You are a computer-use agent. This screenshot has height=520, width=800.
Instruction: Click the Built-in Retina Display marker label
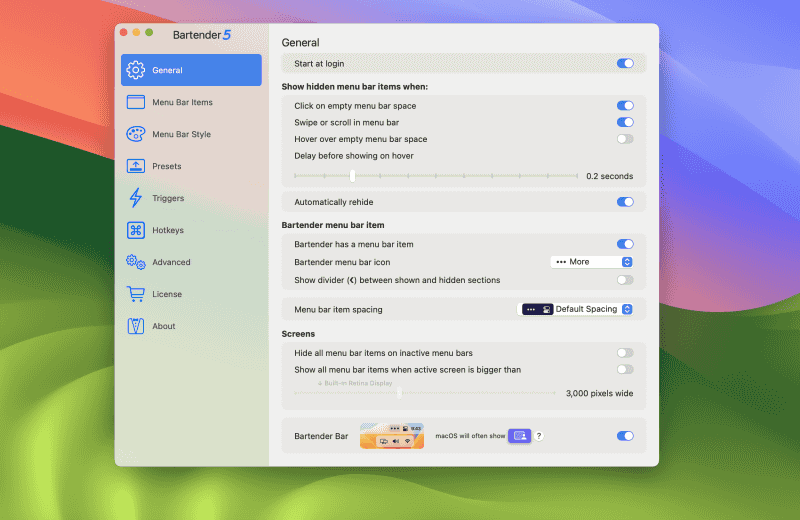(355, 383)
